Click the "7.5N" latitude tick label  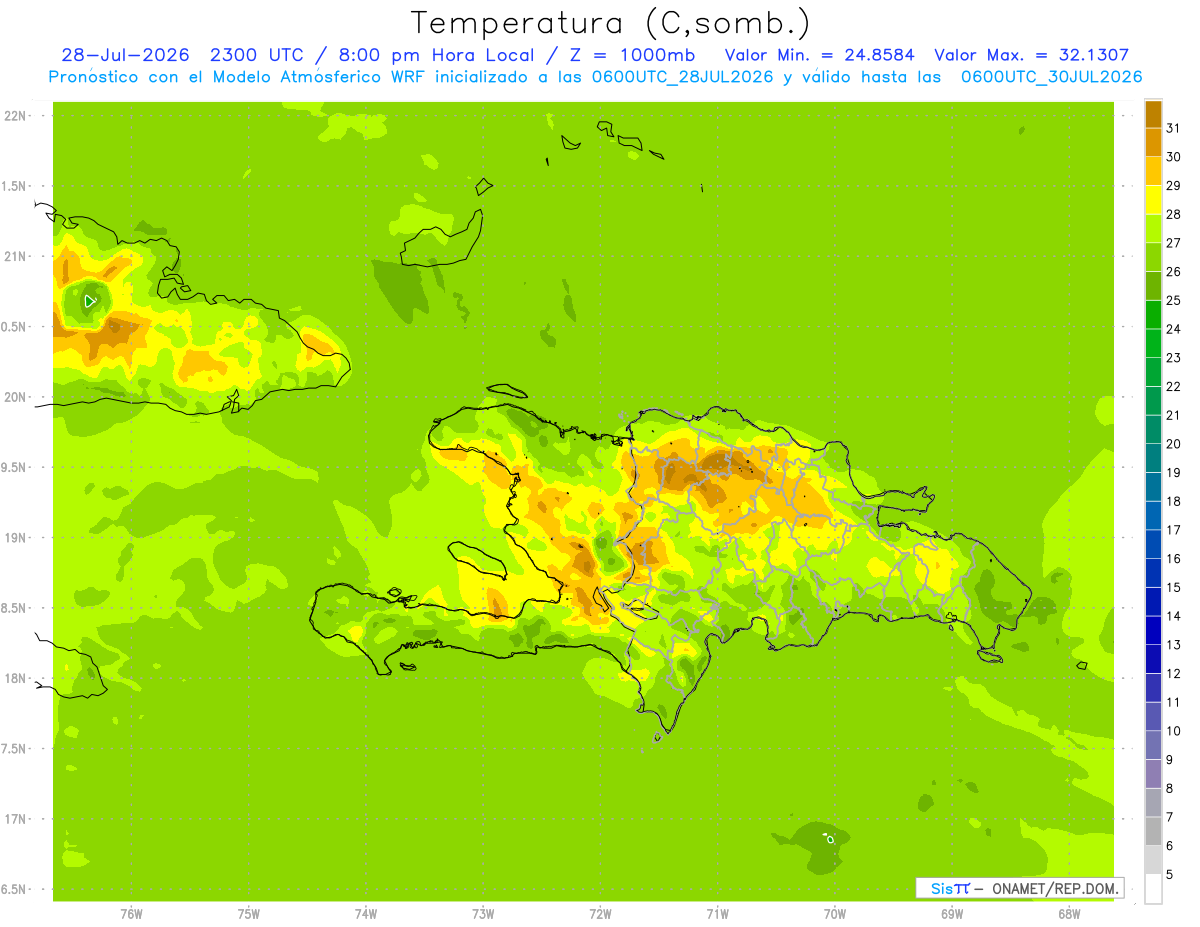[x=15, y=749]
